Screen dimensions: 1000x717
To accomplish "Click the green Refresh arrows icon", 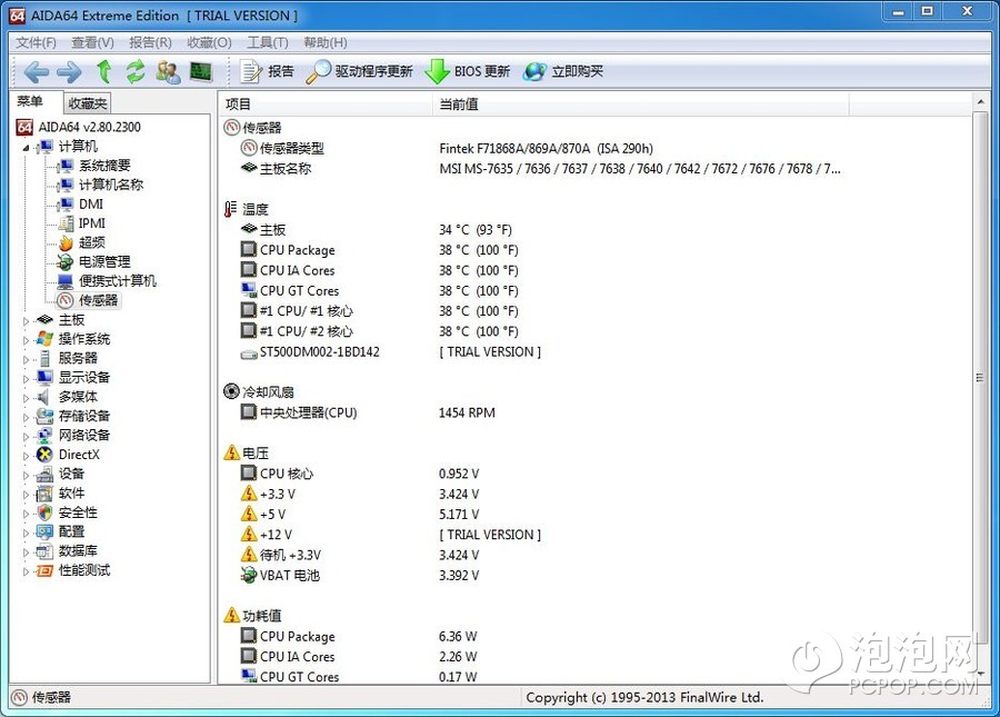I will [x=135, y=71].
